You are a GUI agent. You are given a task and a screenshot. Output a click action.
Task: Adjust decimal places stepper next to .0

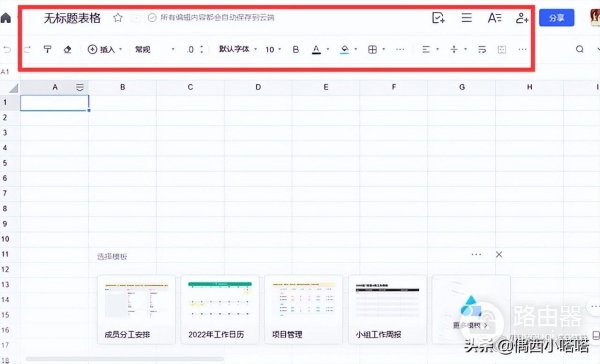201,49
